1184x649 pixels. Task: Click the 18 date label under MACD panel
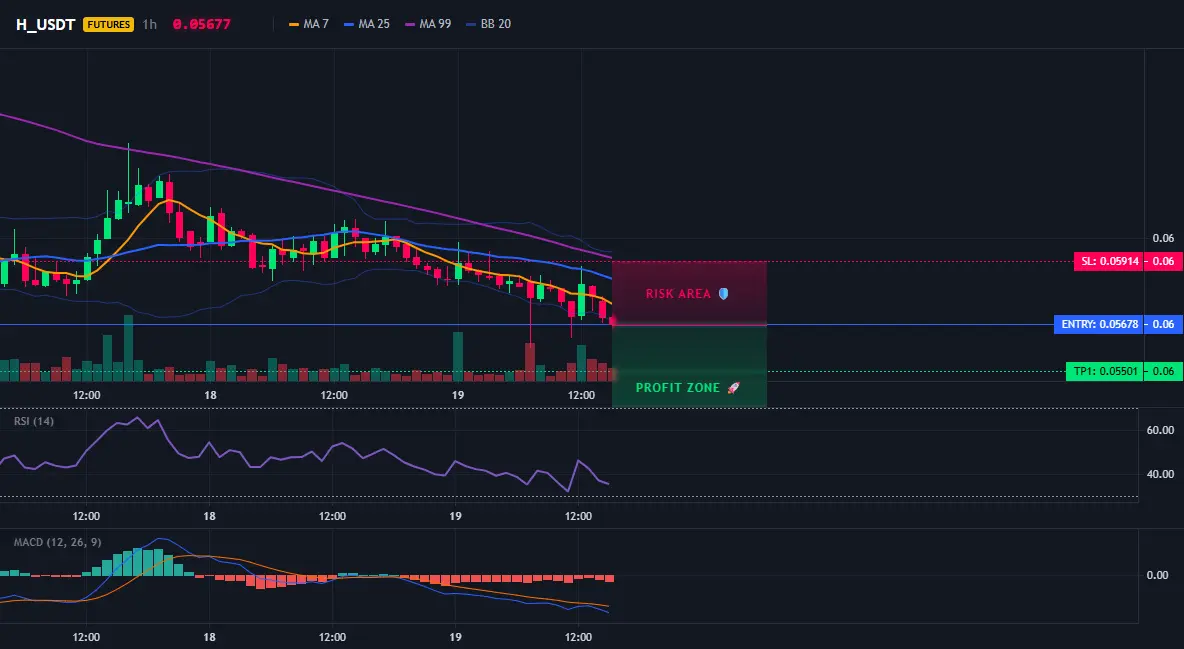click(x=209, y=637)
